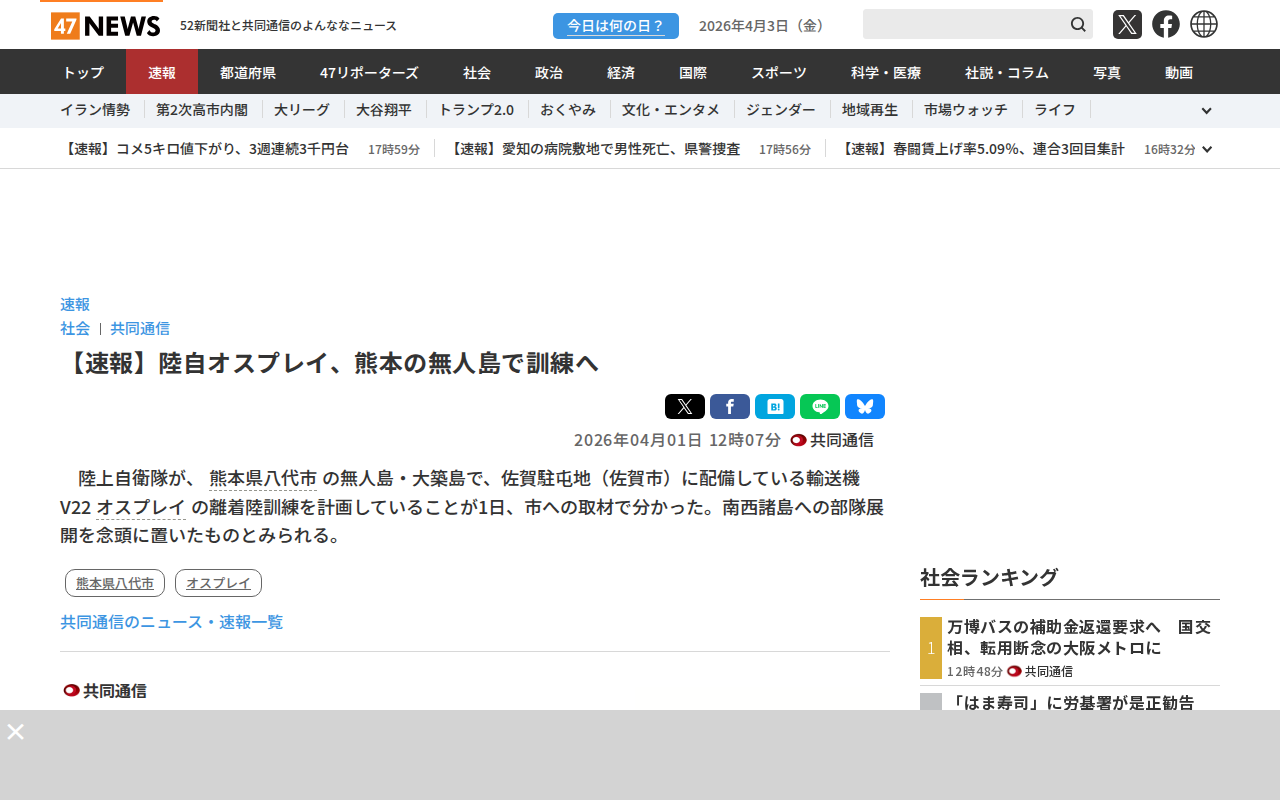Open ライフ topic
The width and height of the screenshot is (1280, 800).
[1055, 110]
